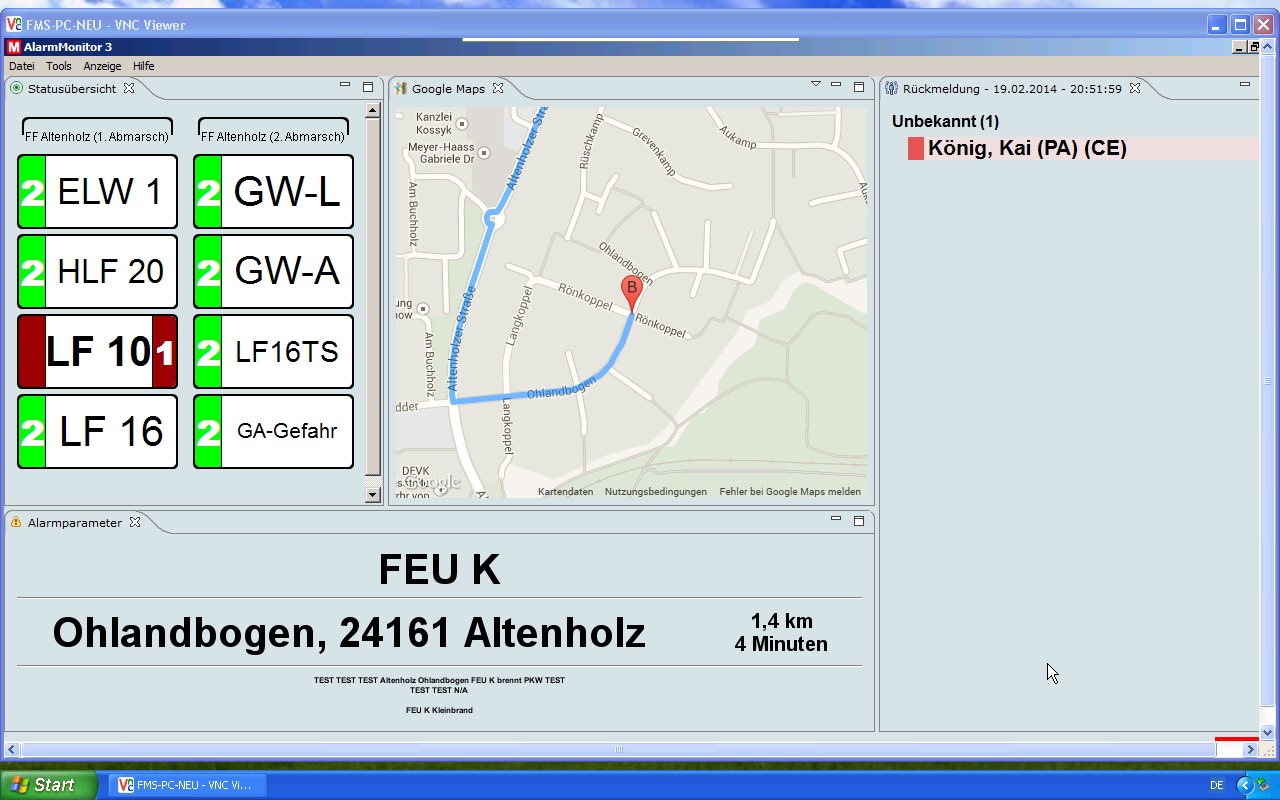Expand the Unbekannt (1) feedback group
The image size is (1280, 800).
point(945,122)
